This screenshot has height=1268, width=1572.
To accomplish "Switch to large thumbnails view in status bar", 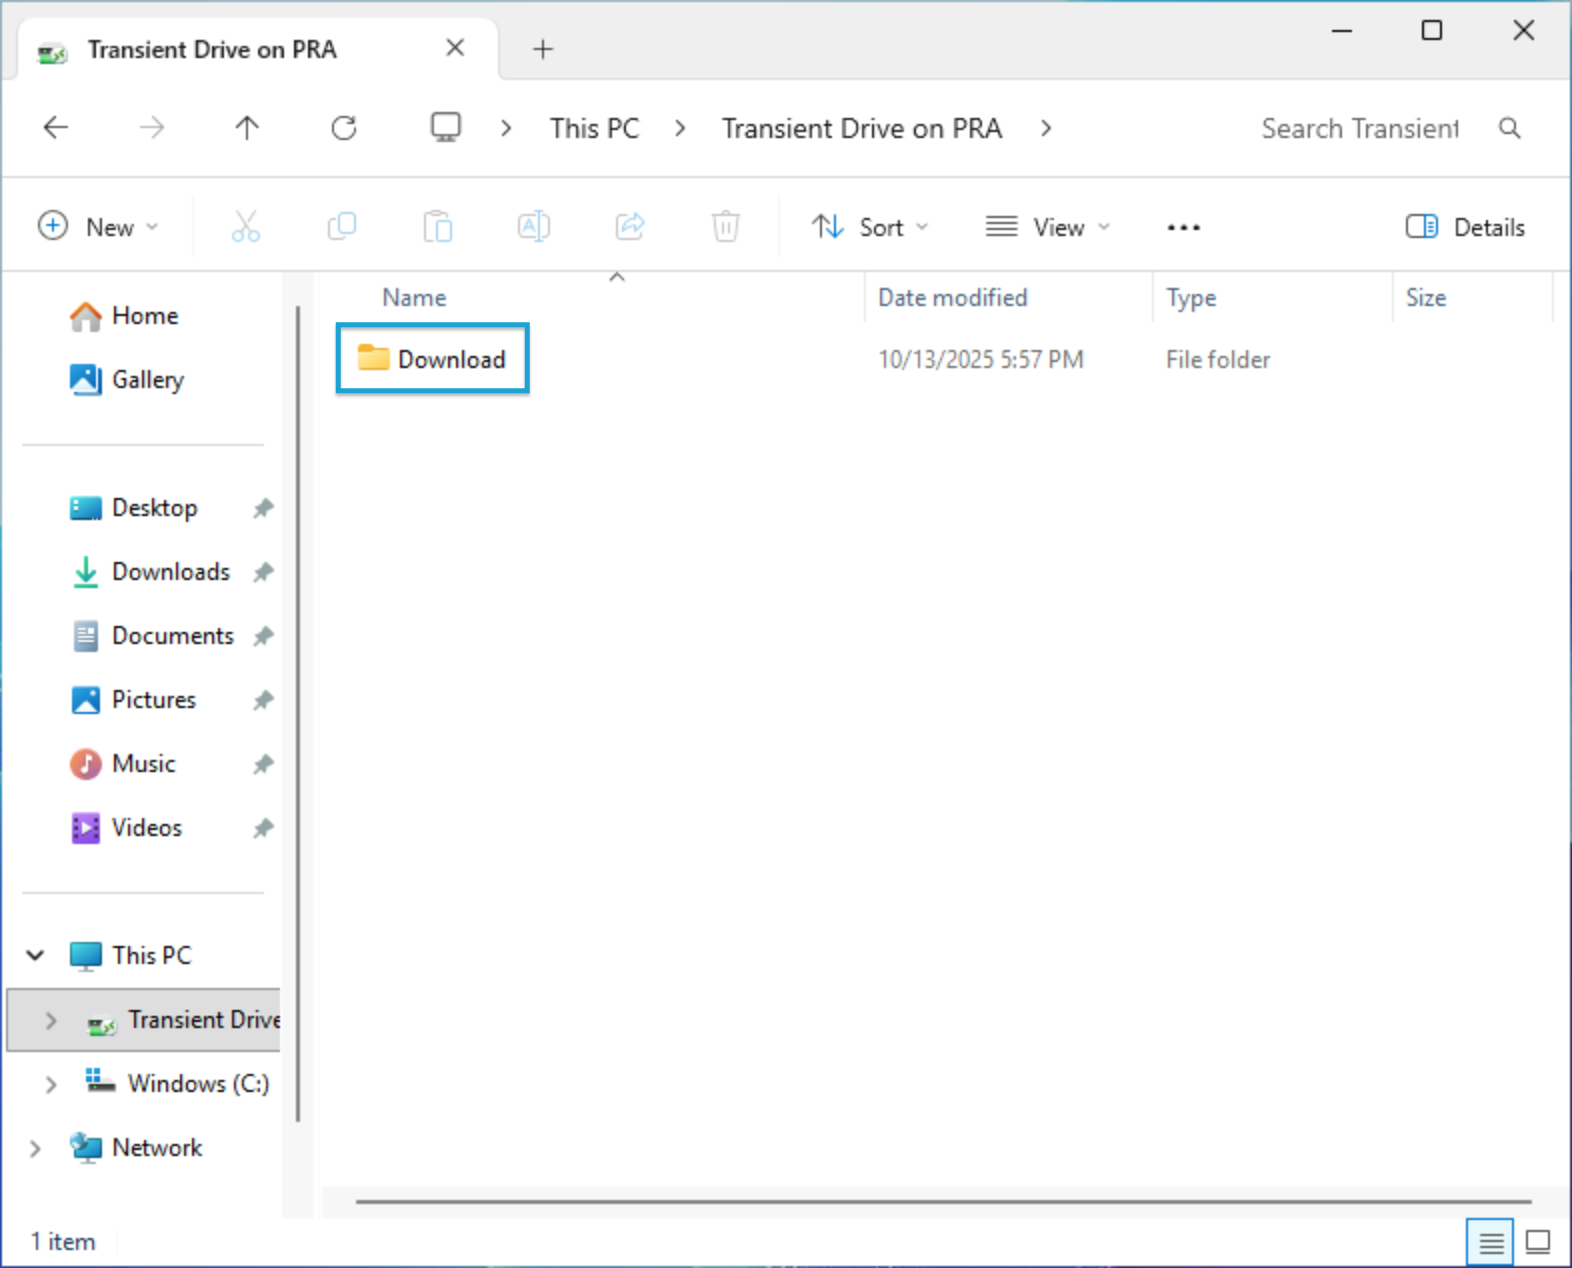I will 1538,1242.
